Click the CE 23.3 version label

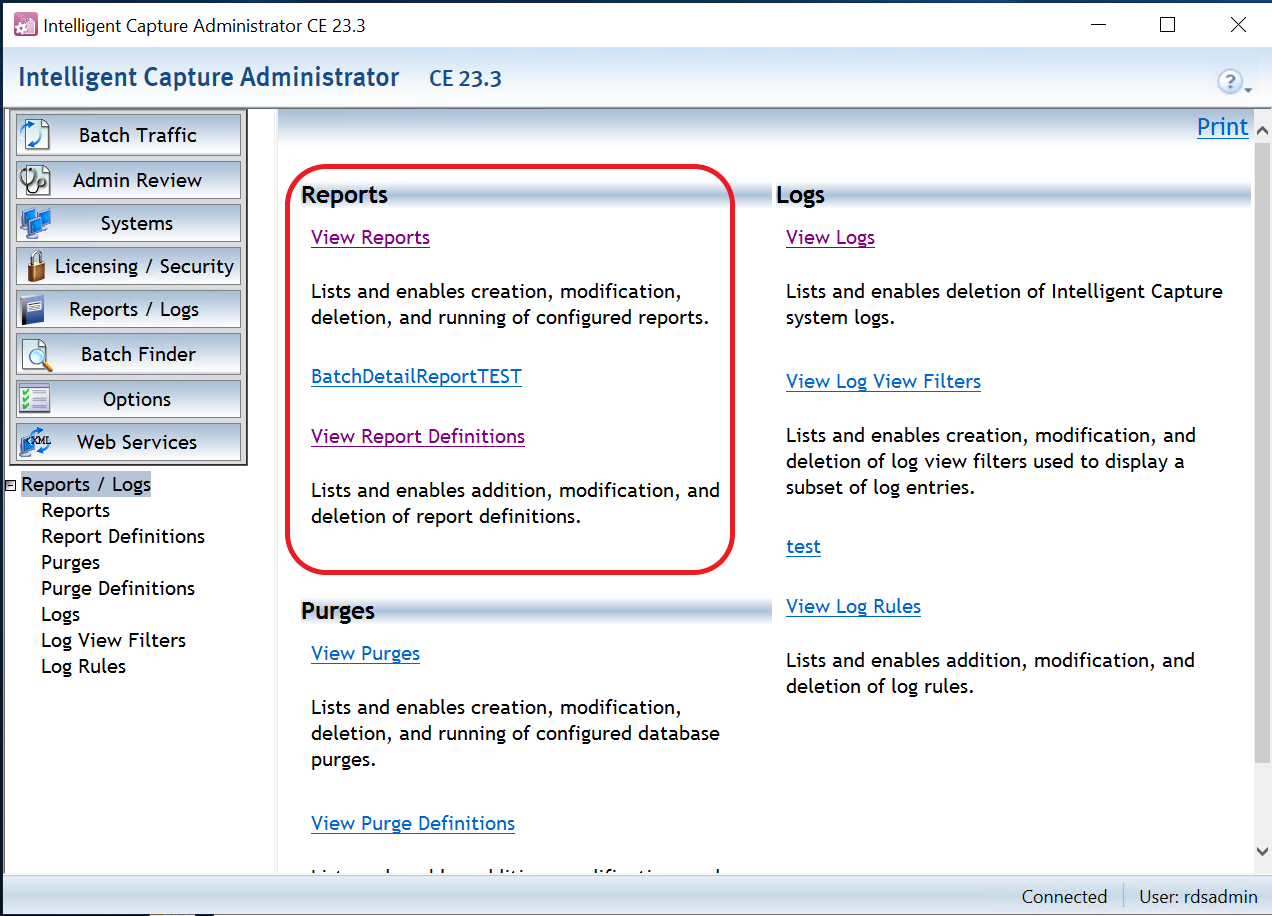click(x=465, y=78)
